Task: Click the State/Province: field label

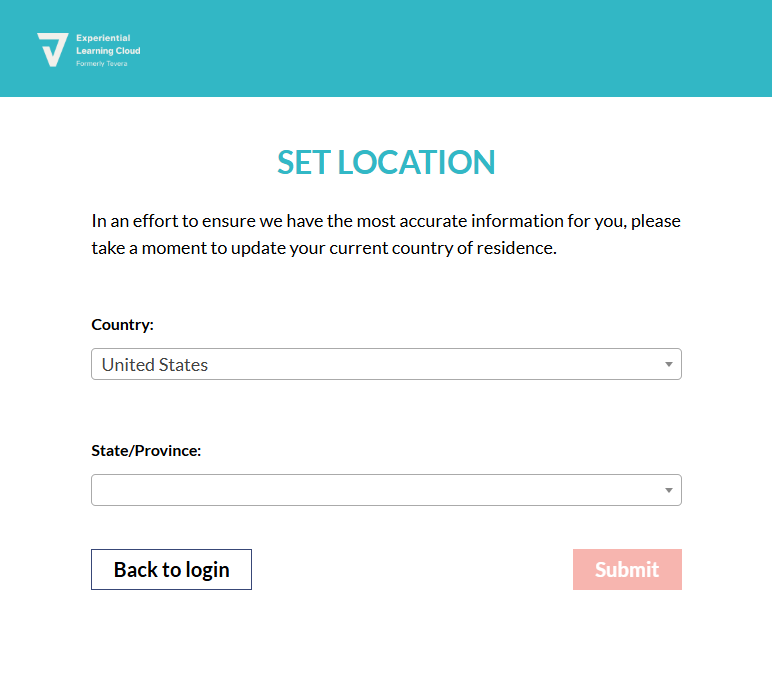Action: point(146,451)
